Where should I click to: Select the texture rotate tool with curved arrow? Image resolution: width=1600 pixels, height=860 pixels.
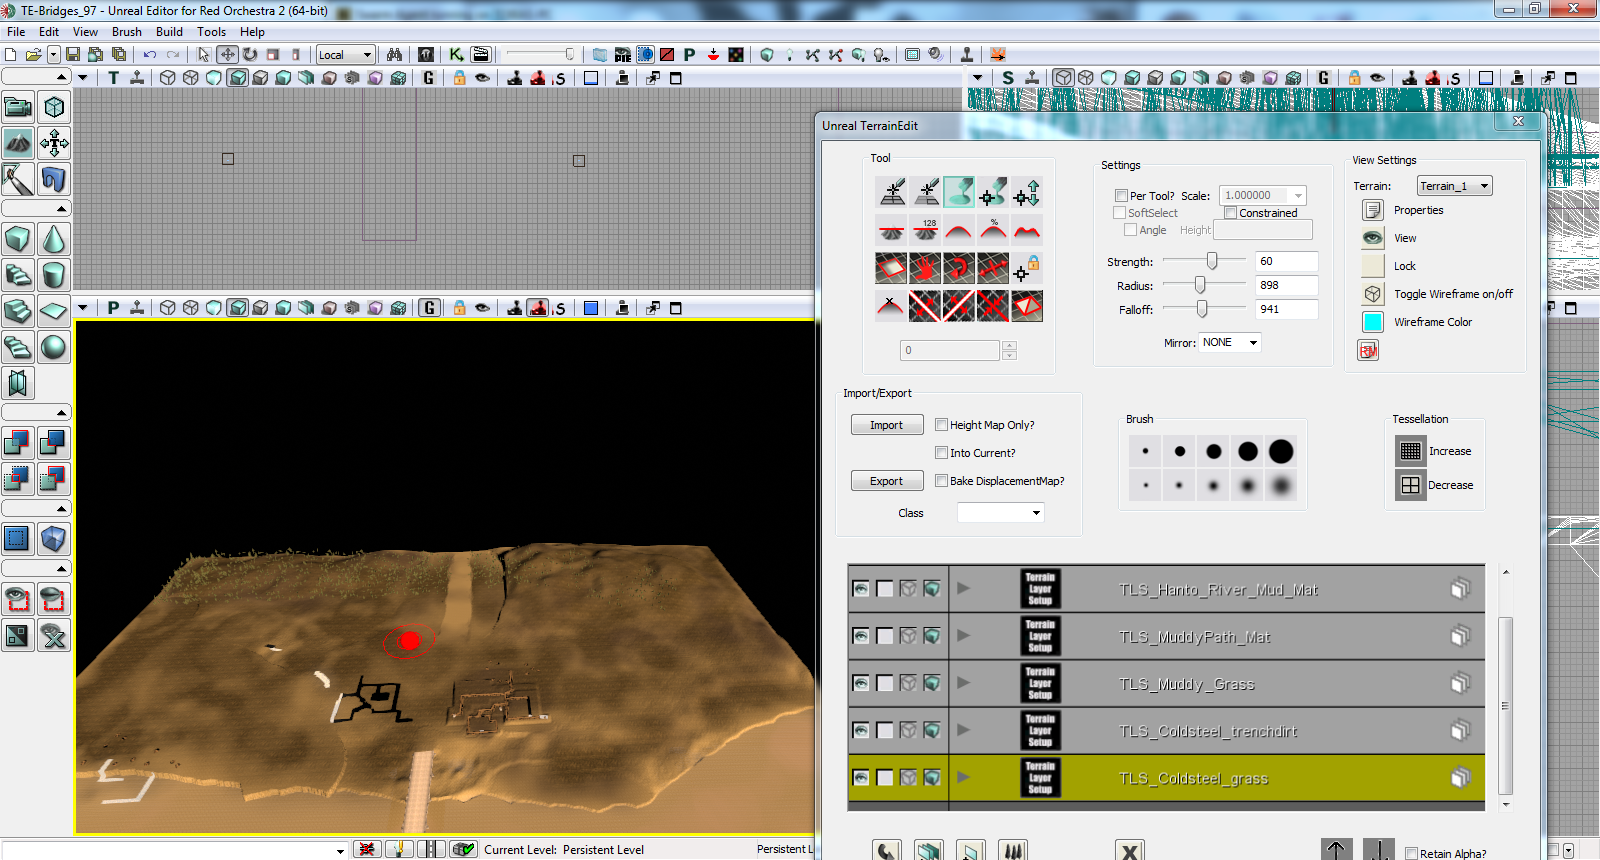point(959,268)
